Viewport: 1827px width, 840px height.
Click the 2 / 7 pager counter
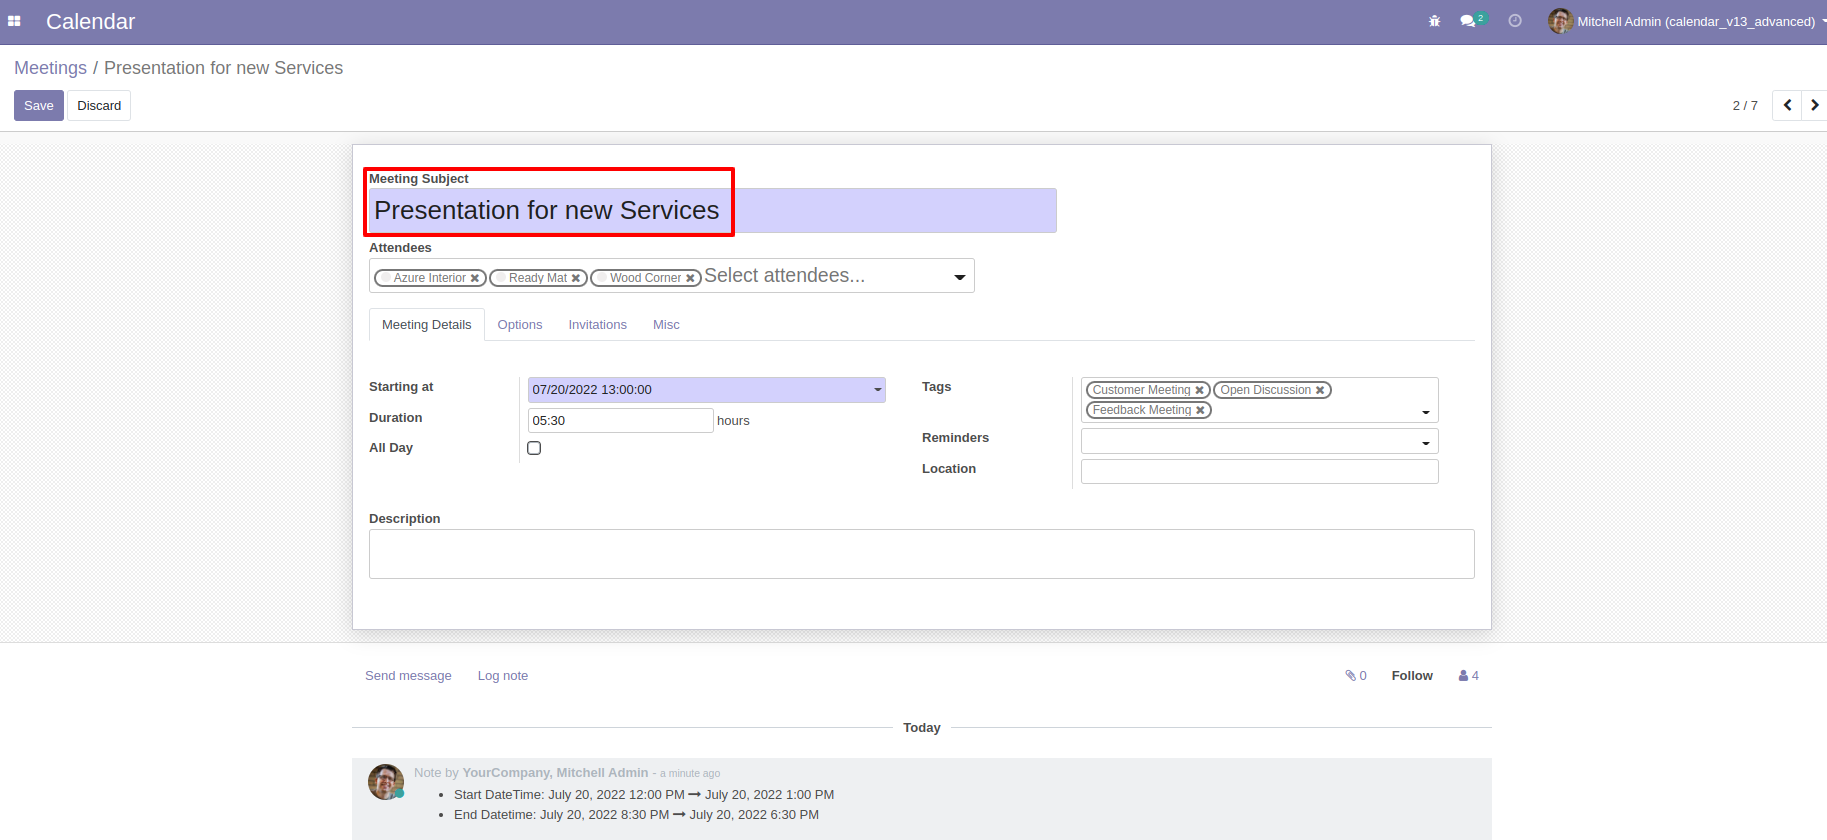[1745, 106]
